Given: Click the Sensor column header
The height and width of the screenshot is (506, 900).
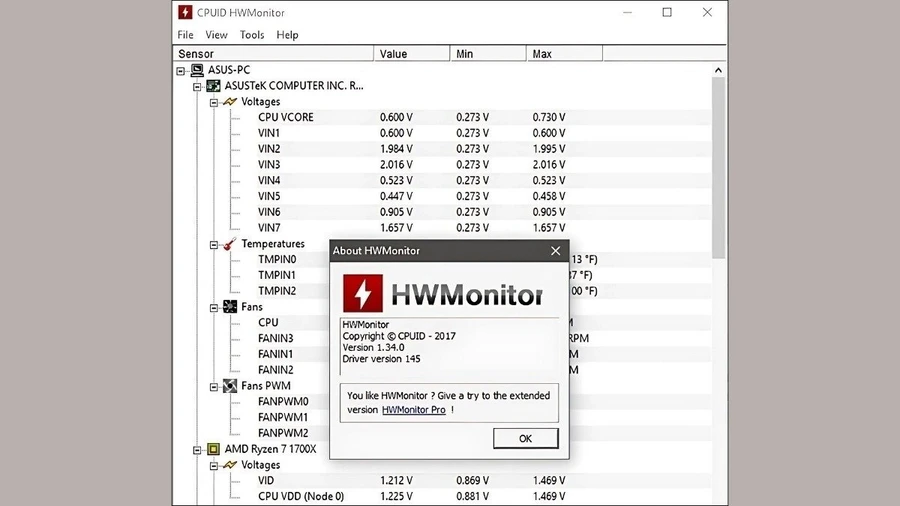Looking at the screenshot, I should tap(273, 54).
